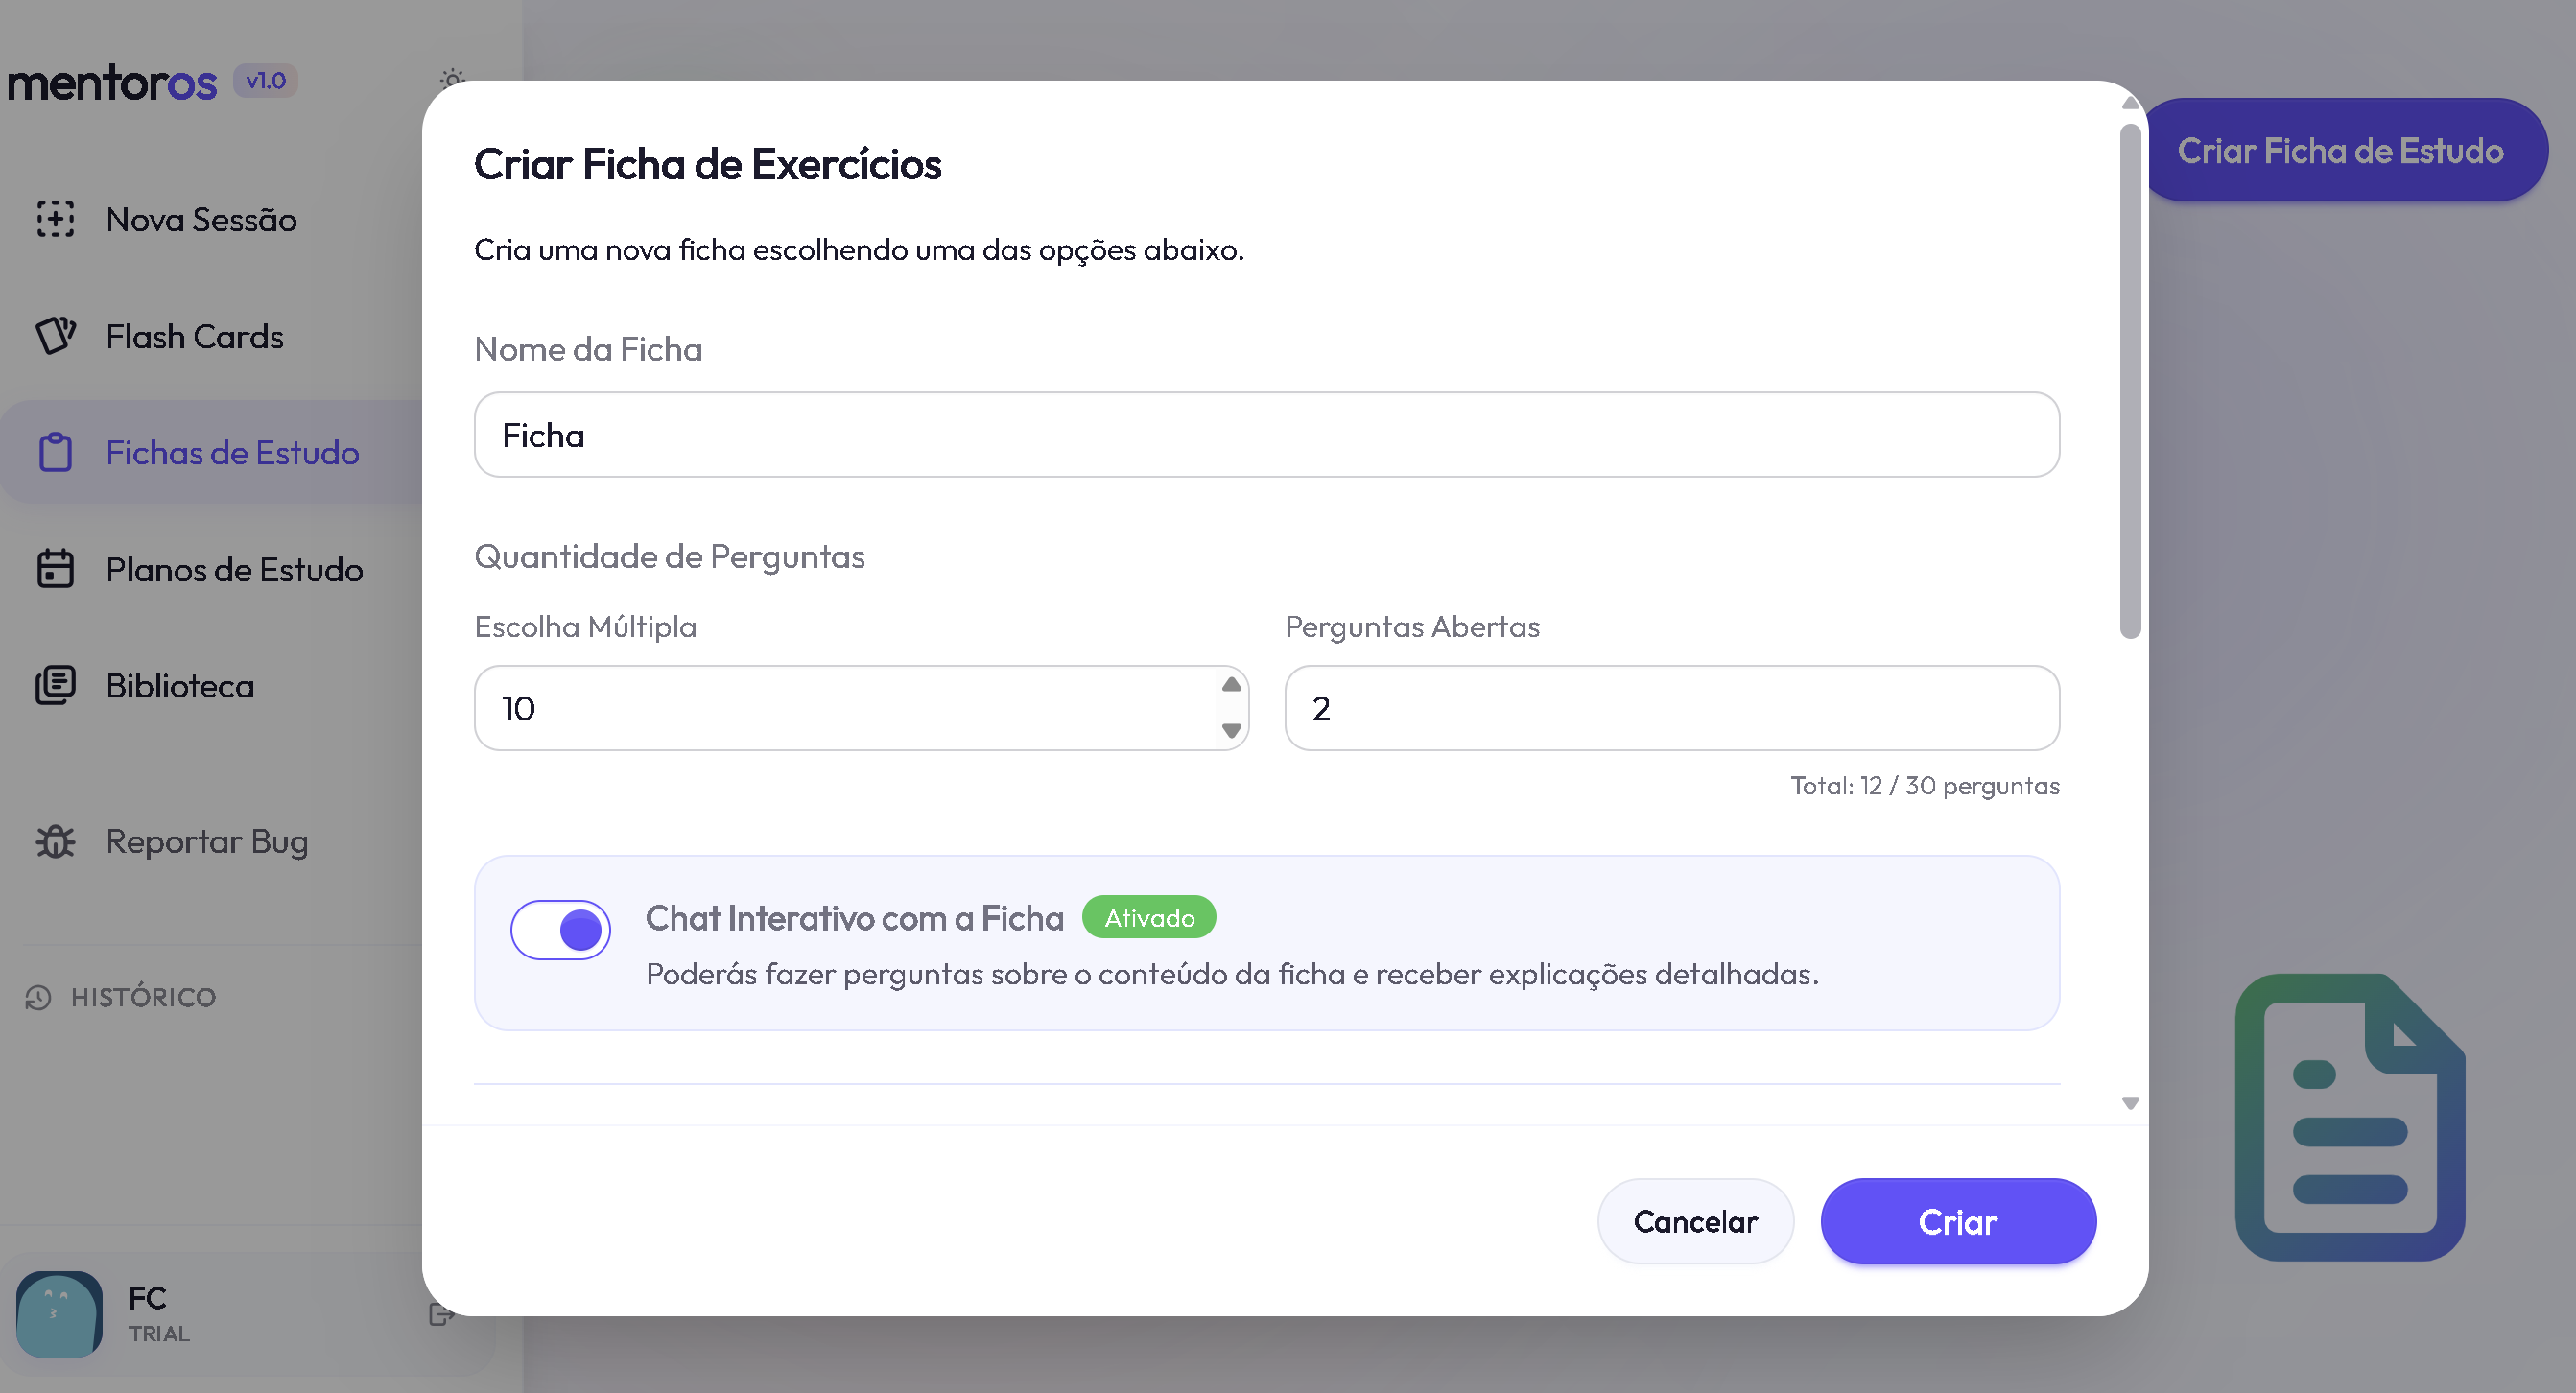The width and height of the screenshot is (2576, 1393).
Task: Cancel the ficha creation dialog
Action: point(1695,1221)
